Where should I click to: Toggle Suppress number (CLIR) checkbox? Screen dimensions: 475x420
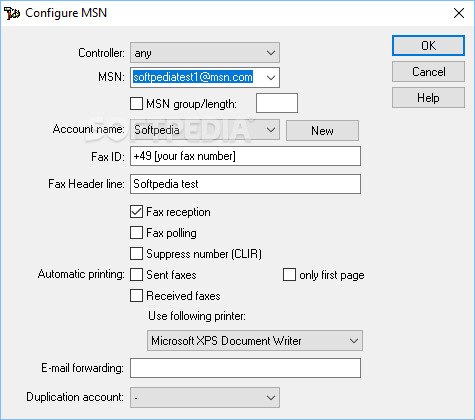click(136, 254)
